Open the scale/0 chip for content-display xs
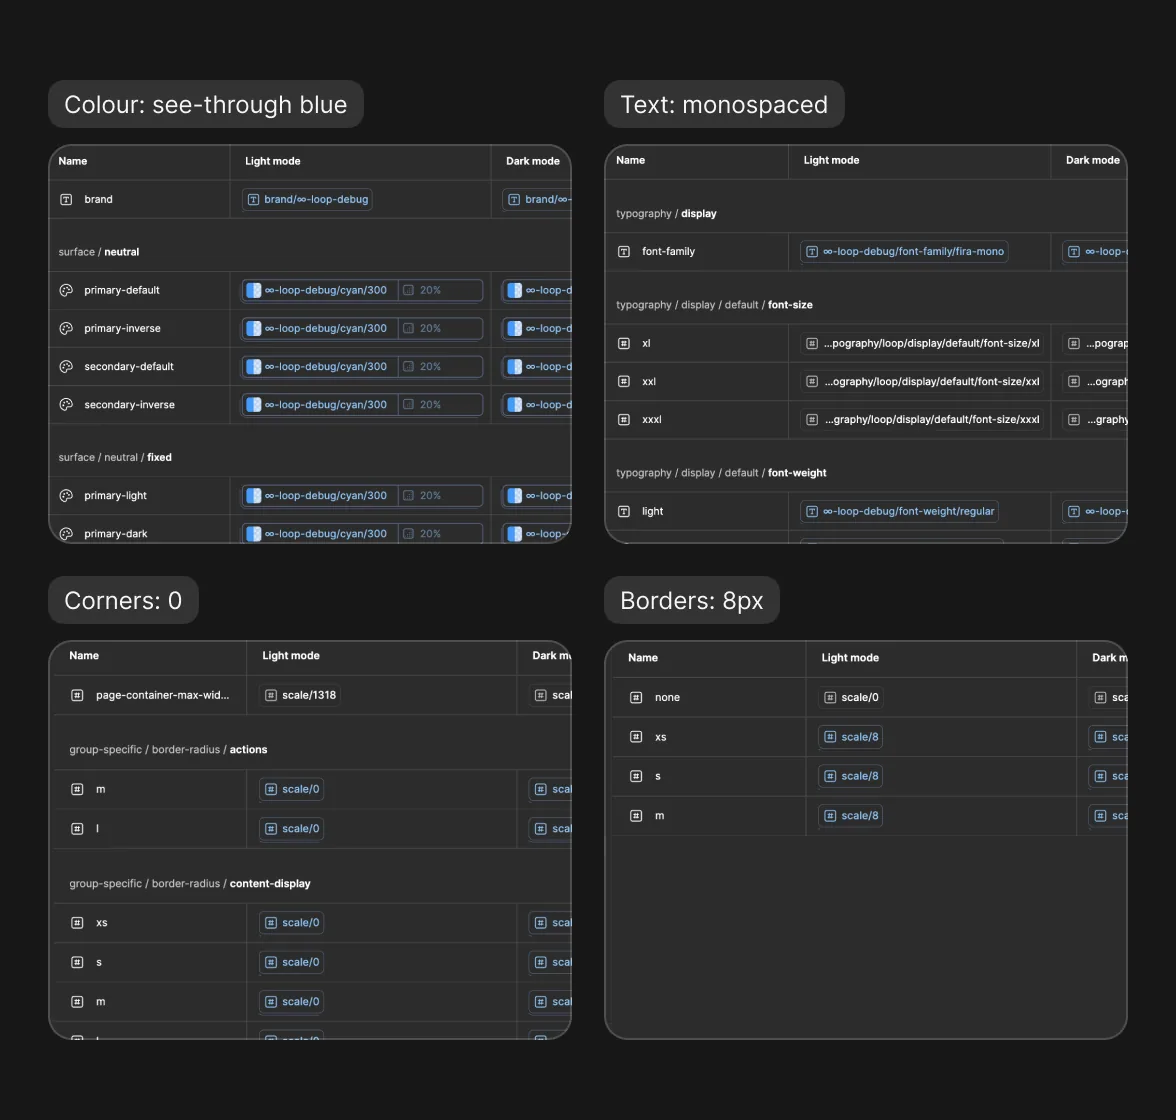This screenshot has height=1120, width=1176. 292,923
